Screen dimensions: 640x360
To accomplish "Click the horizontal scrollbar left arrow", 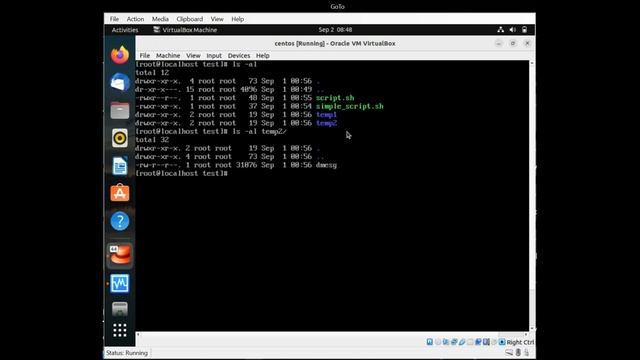I will point(138,335).
